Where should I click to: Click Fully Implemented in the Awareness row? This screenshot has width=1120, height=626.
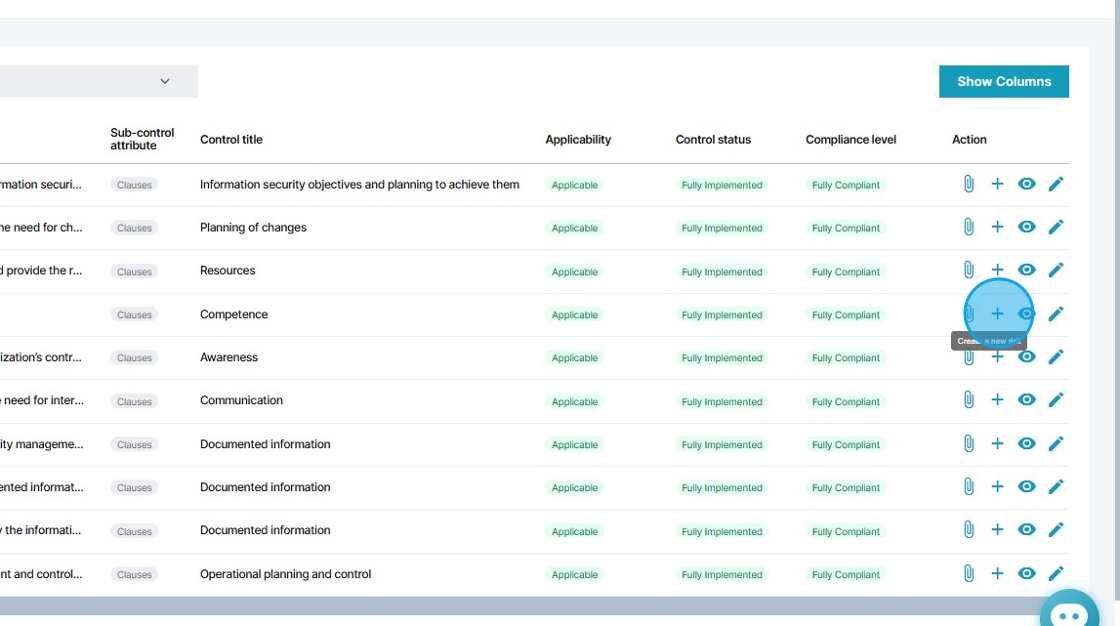coord(721,357)
